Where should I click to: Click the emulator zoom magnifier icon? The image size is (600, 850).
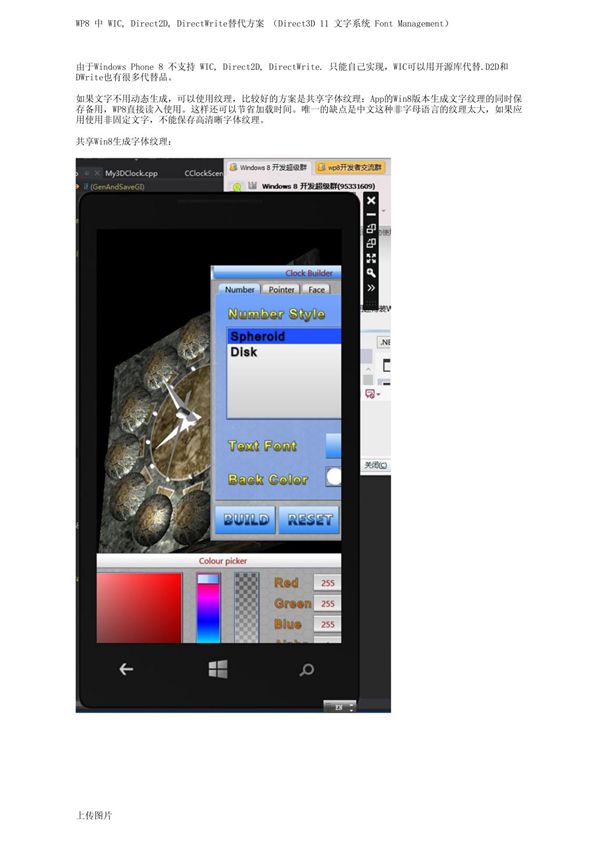(x=371, y=273)
